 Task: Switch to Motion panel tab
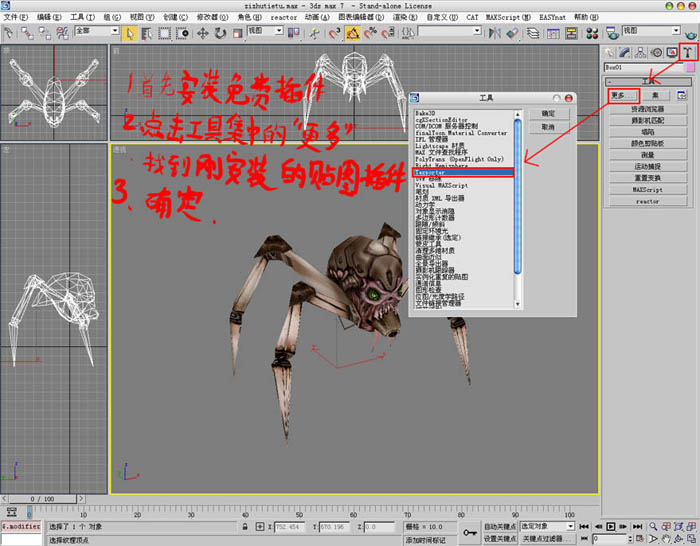[656, 53]
